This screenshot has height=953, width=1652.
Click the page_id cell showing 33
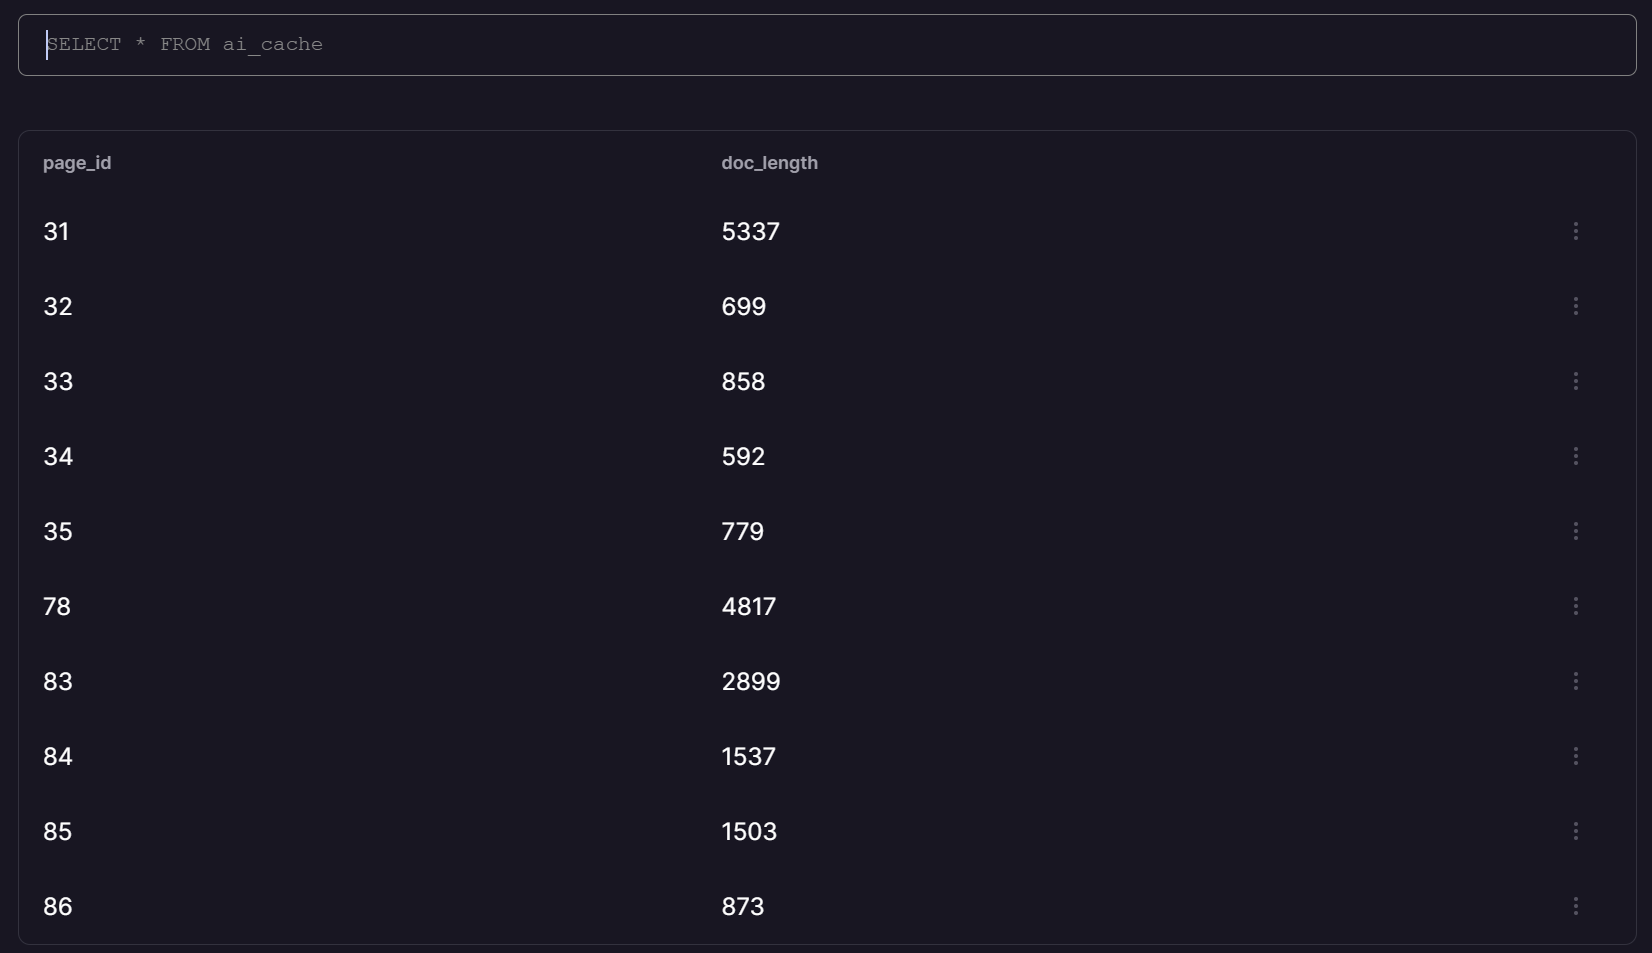point(58,382)
